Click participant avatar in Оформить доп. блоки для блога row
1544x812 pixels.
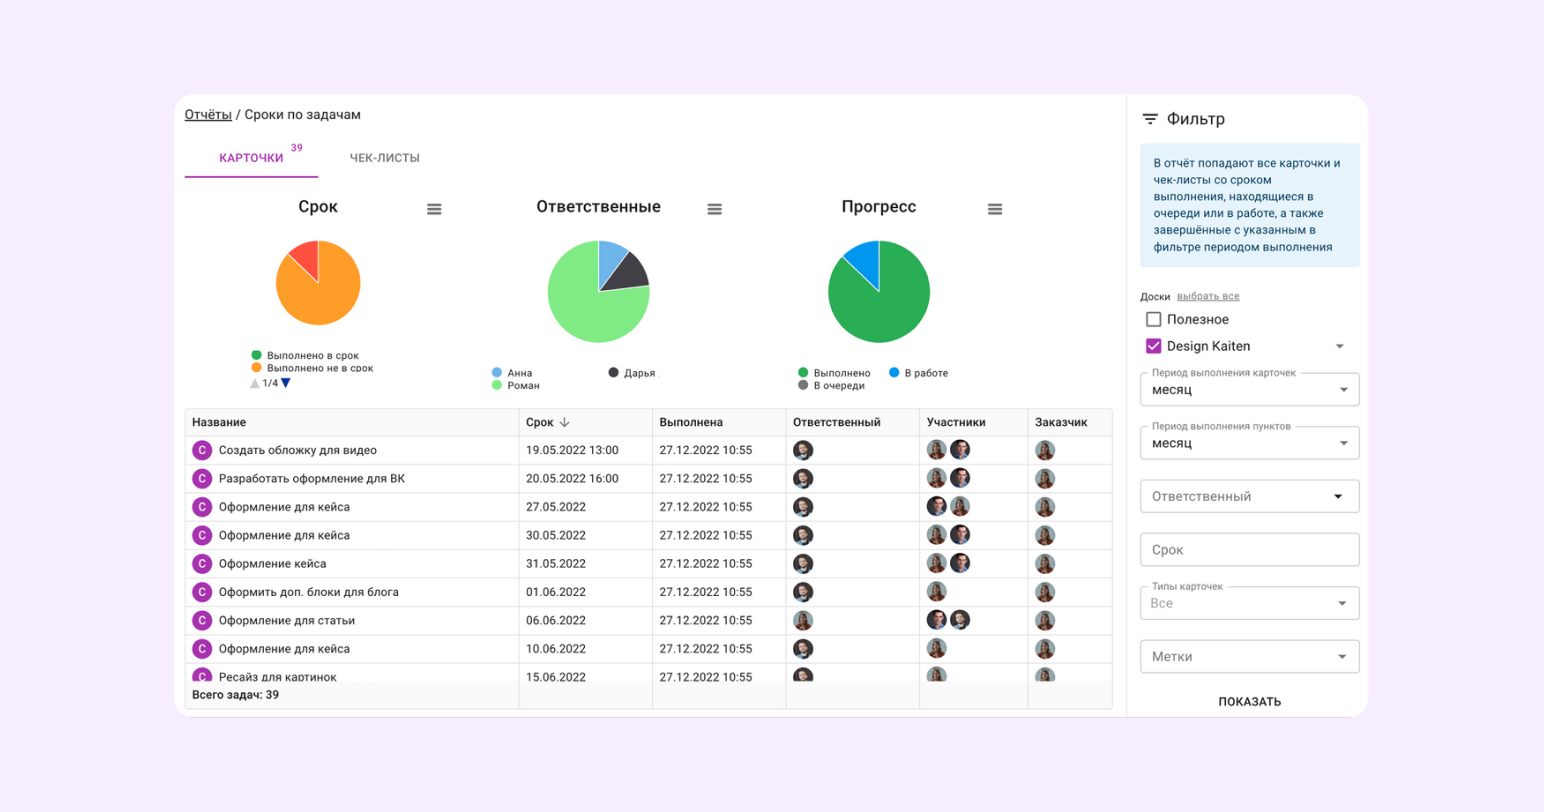coord(937,592)
